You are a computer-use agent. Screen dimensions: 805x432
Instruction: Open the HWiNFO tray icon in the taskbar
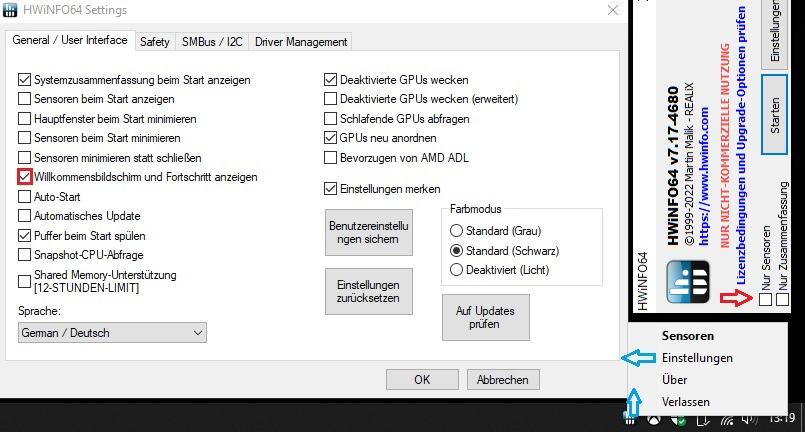630,419
